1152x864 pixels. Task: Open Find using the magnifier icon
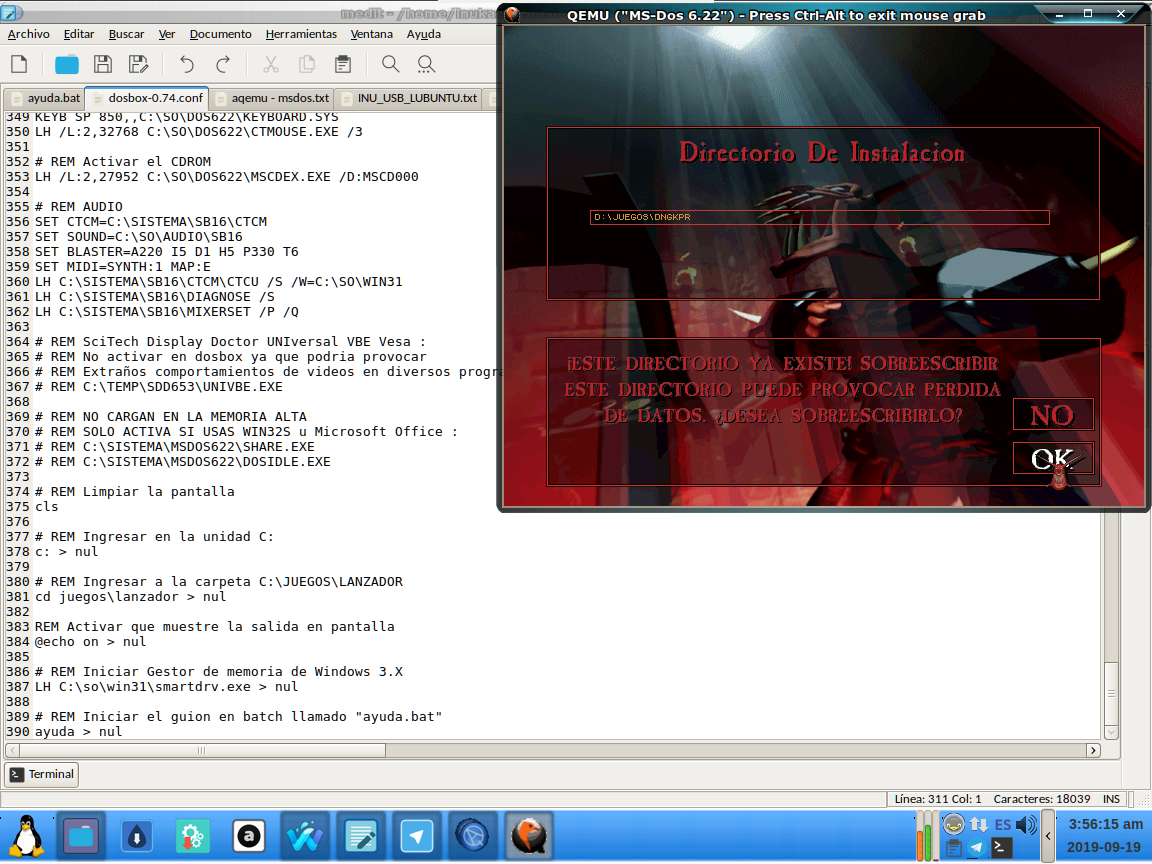391,65
